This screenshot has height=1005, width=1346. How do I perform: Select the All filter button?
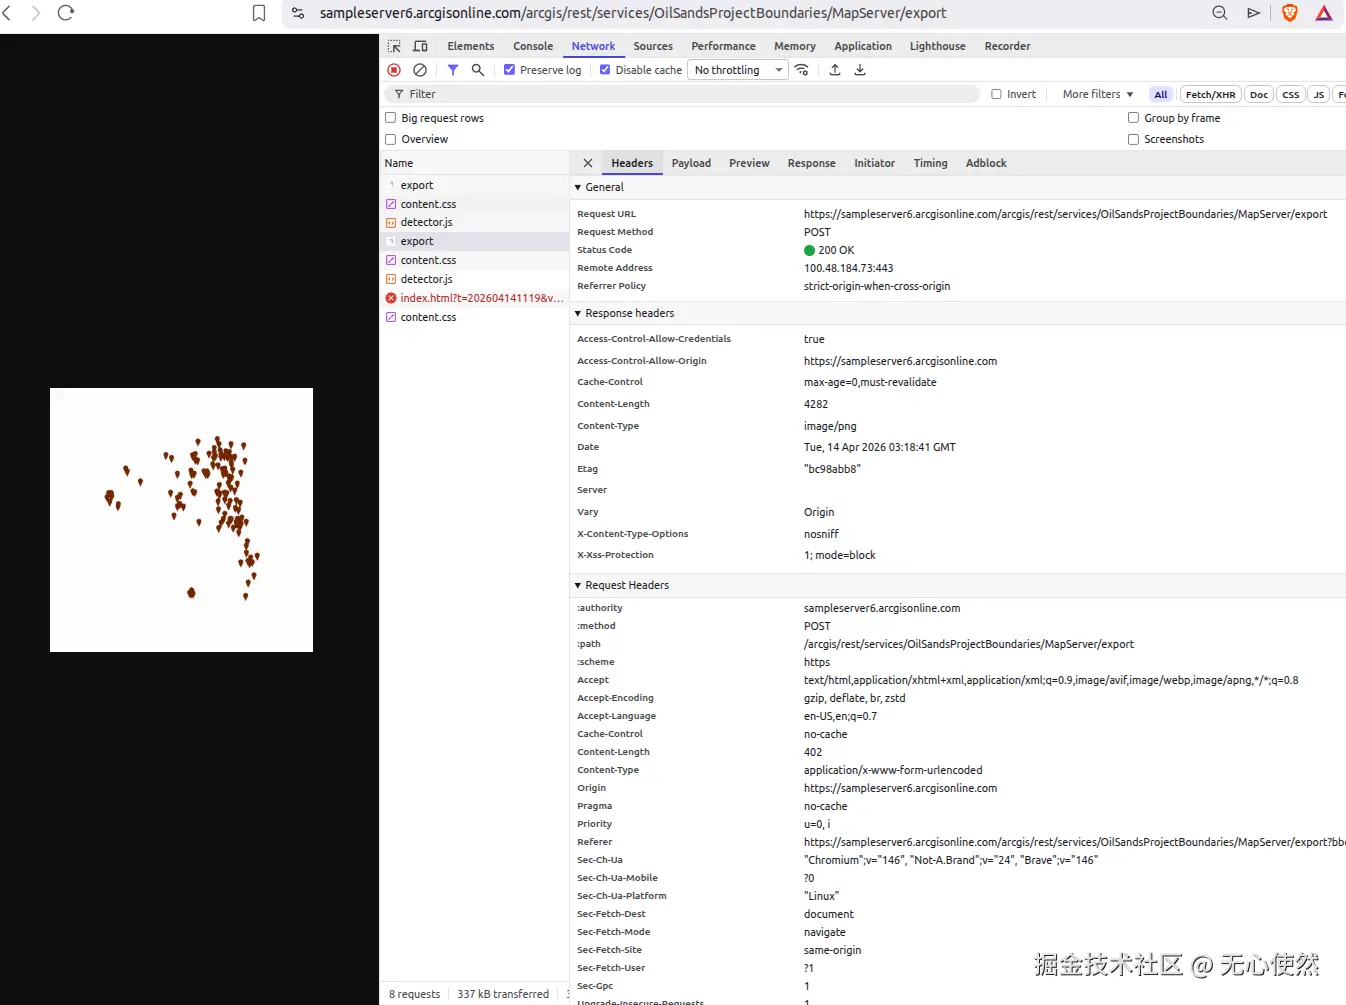tap(1161, 94)
